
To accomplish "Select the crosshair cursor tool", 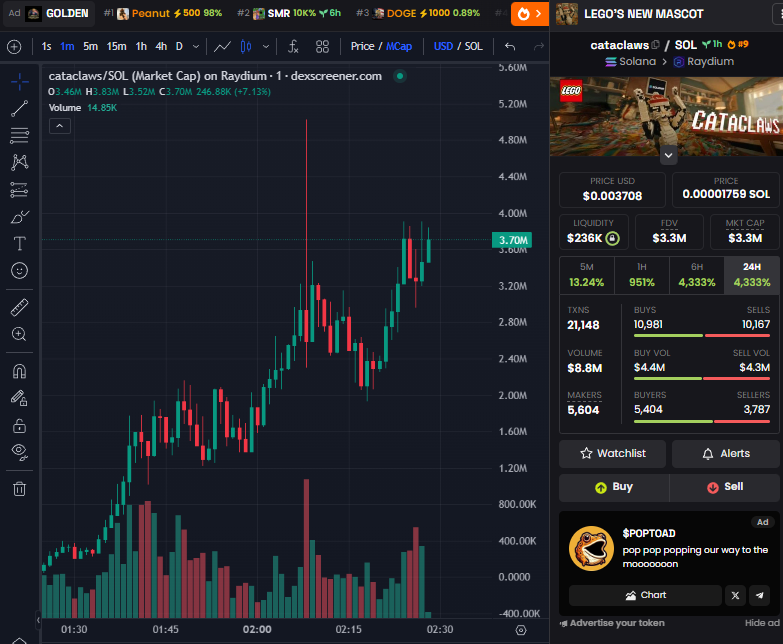I will pos(19,81).
